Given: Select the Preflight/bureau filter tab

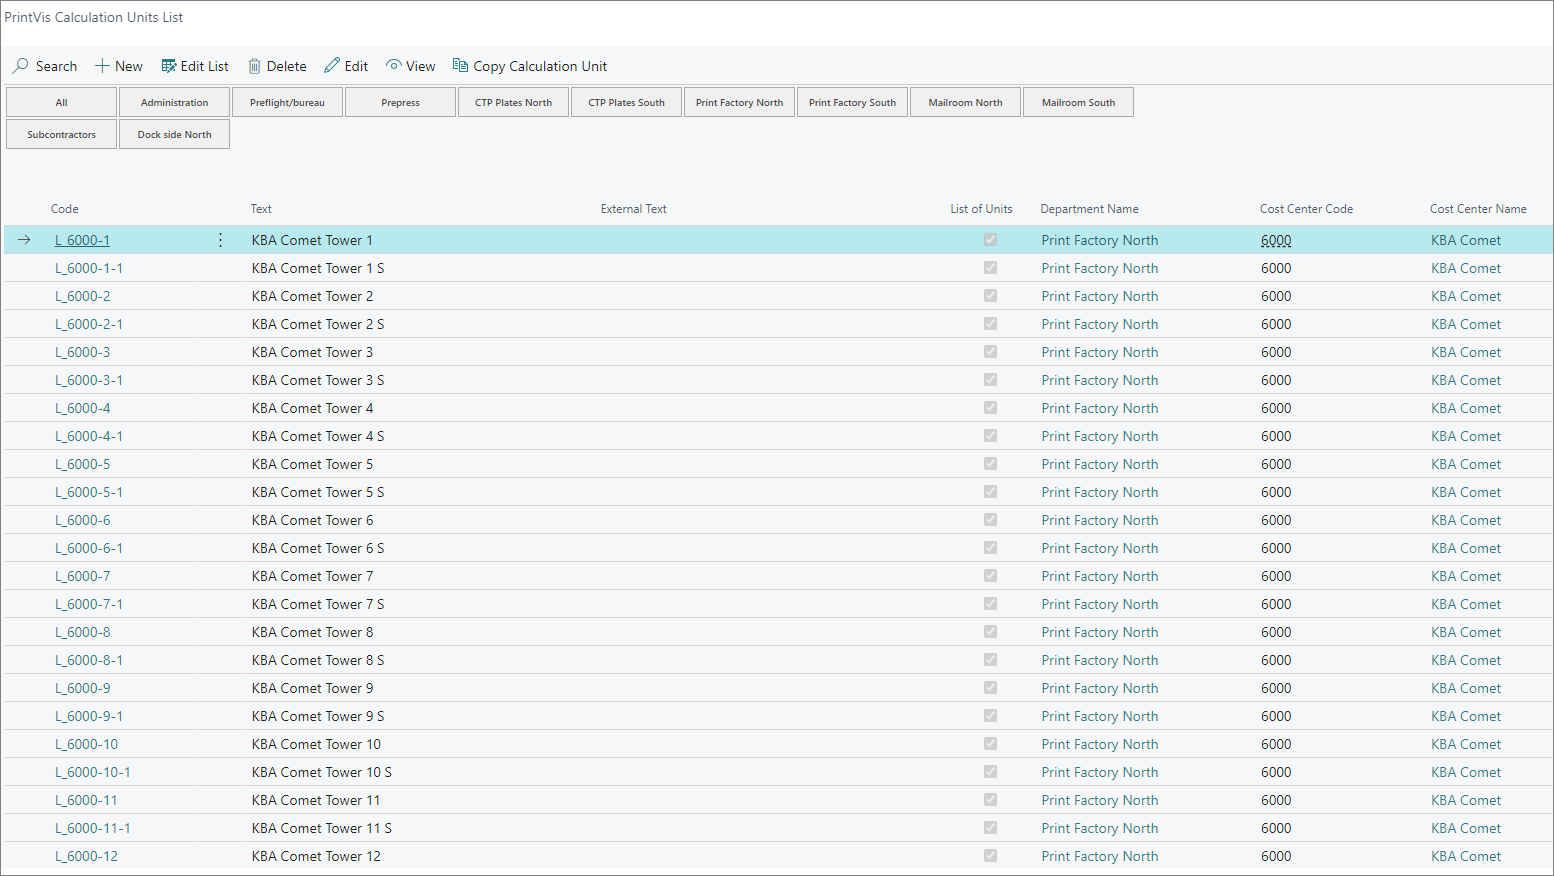Looking at the screenshot, I should pos(288,103).
